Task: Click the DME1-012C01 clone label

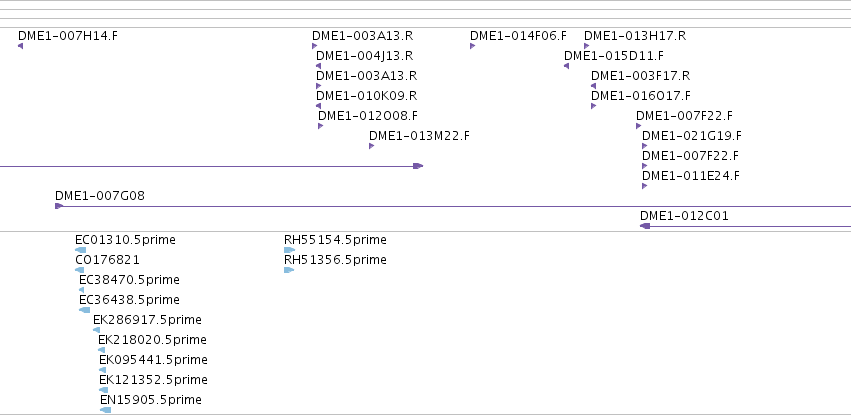Action: 684,216
